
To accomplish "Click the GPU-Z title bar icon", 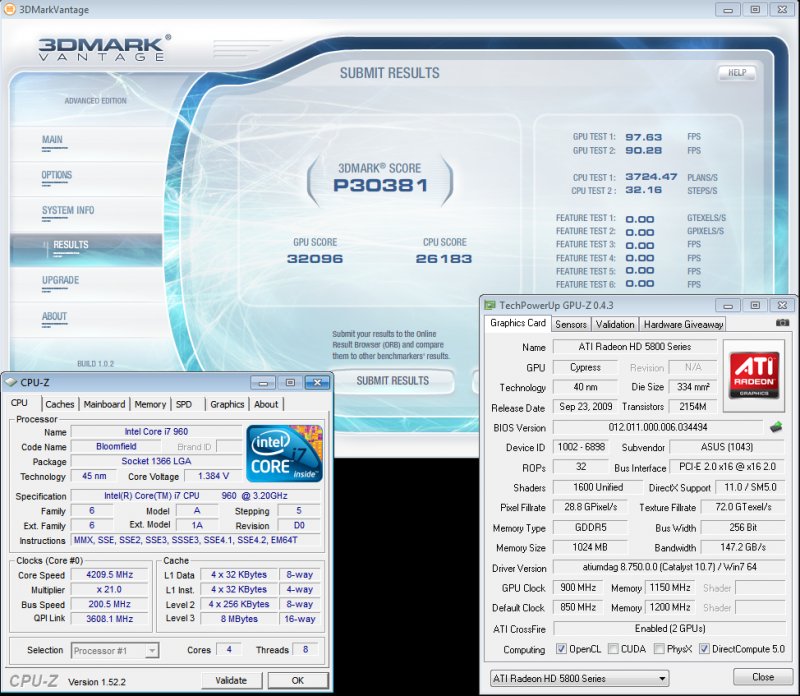I will click(x=490, y=305).
